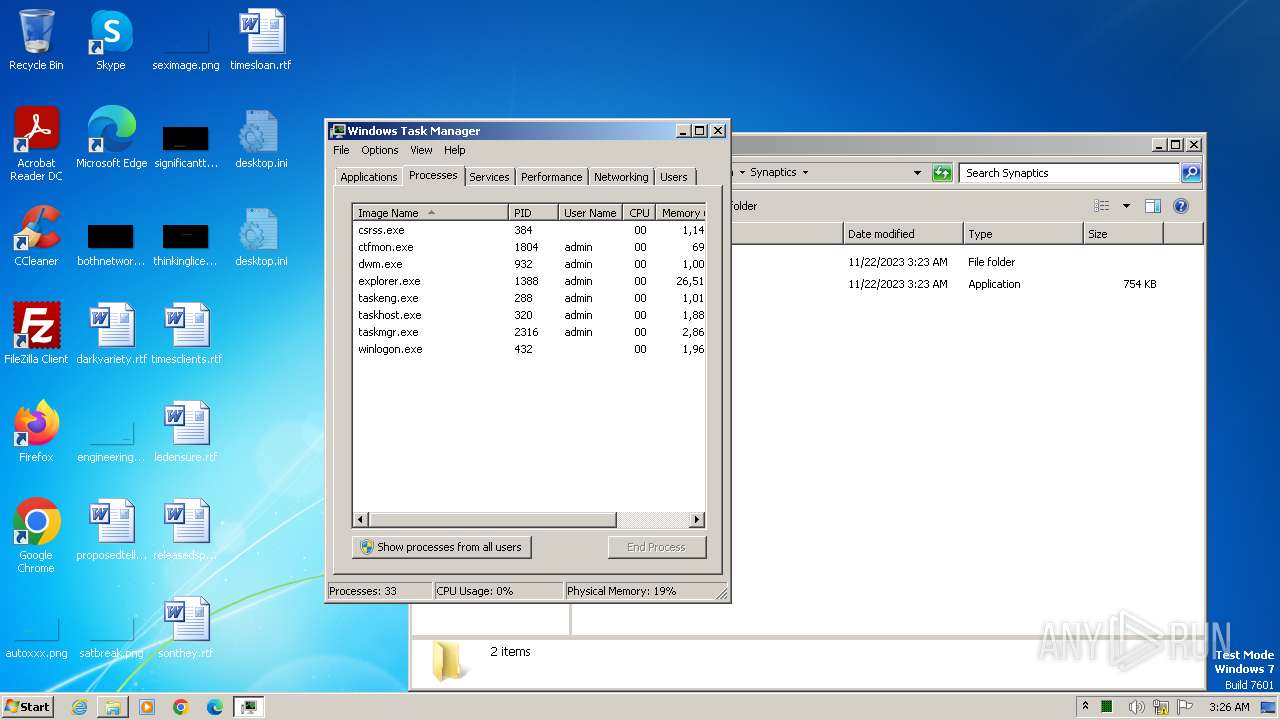Open the Help menu in Task Manager
The image size is (1280, 720).
click(x=455, y=150)
